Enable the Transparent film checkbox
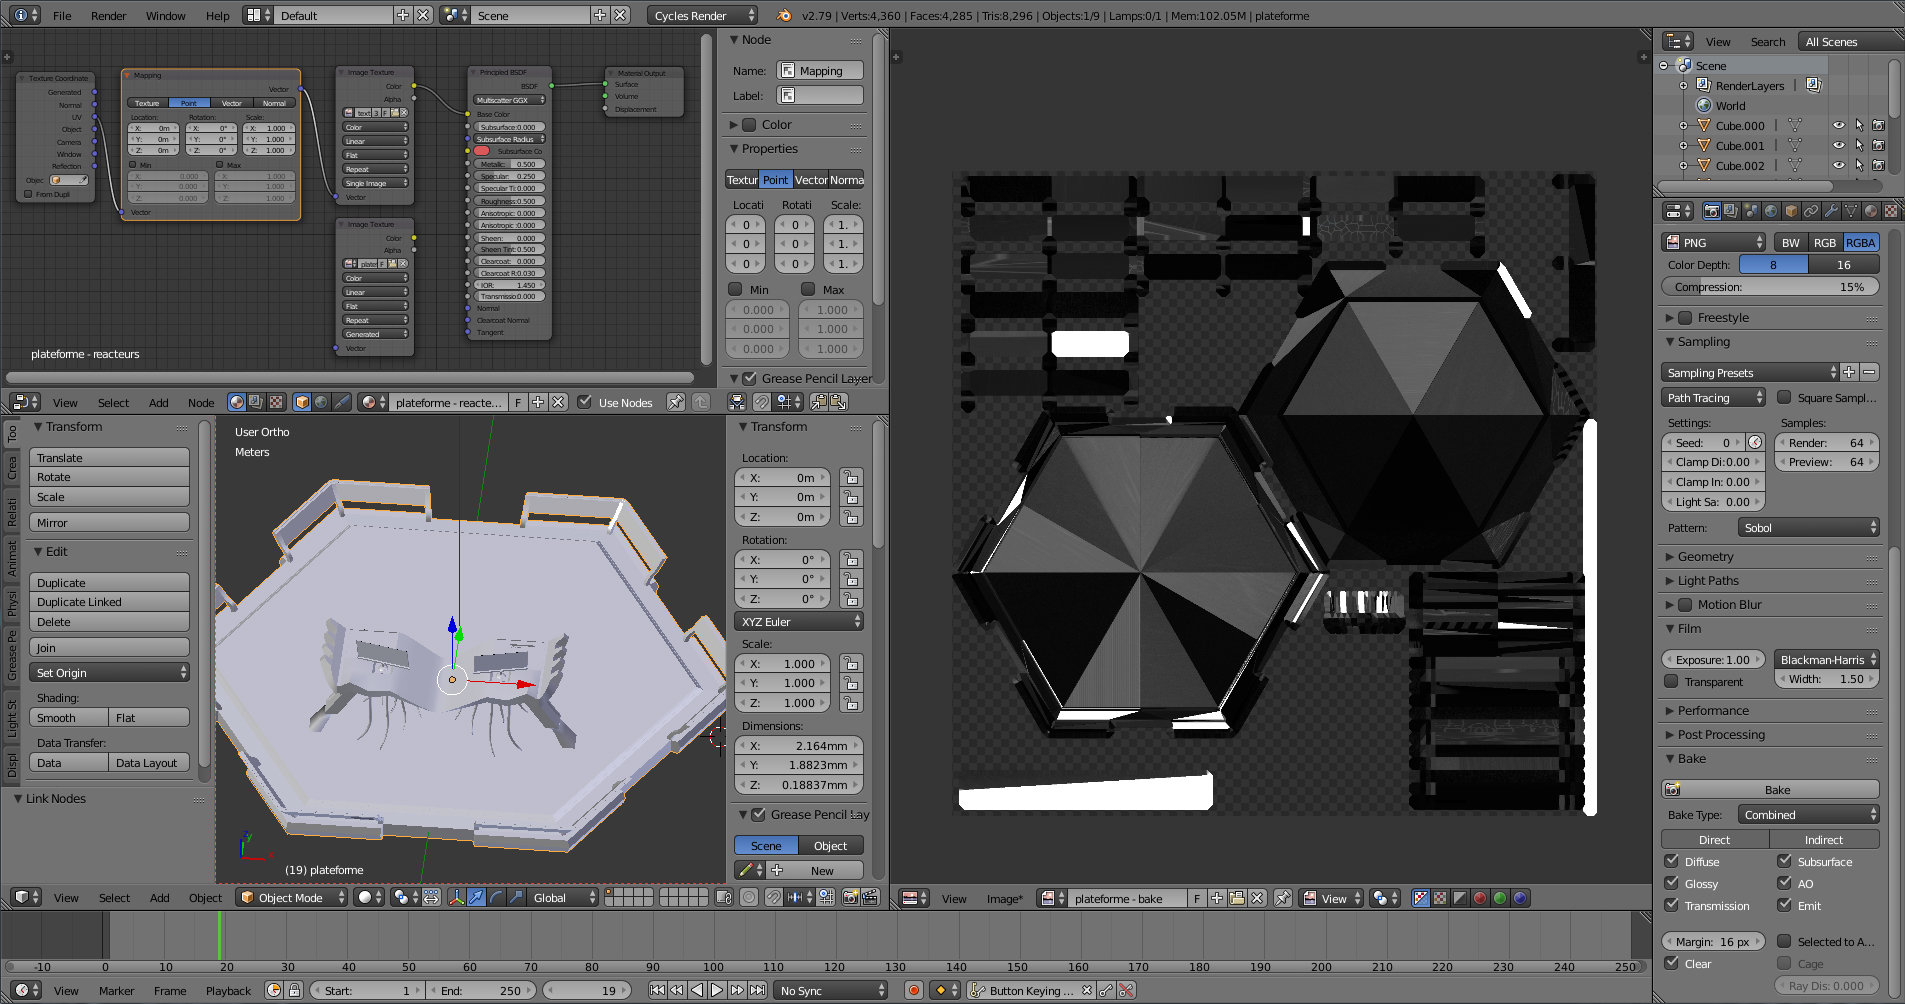1905x1004 pixels. pos(1671,681)
